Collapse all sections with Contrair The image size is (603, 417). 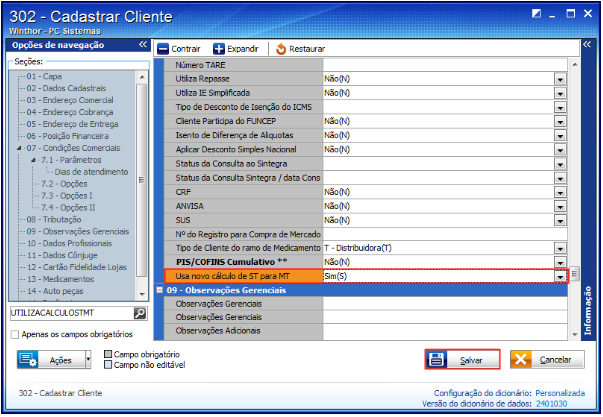(179, 49)
